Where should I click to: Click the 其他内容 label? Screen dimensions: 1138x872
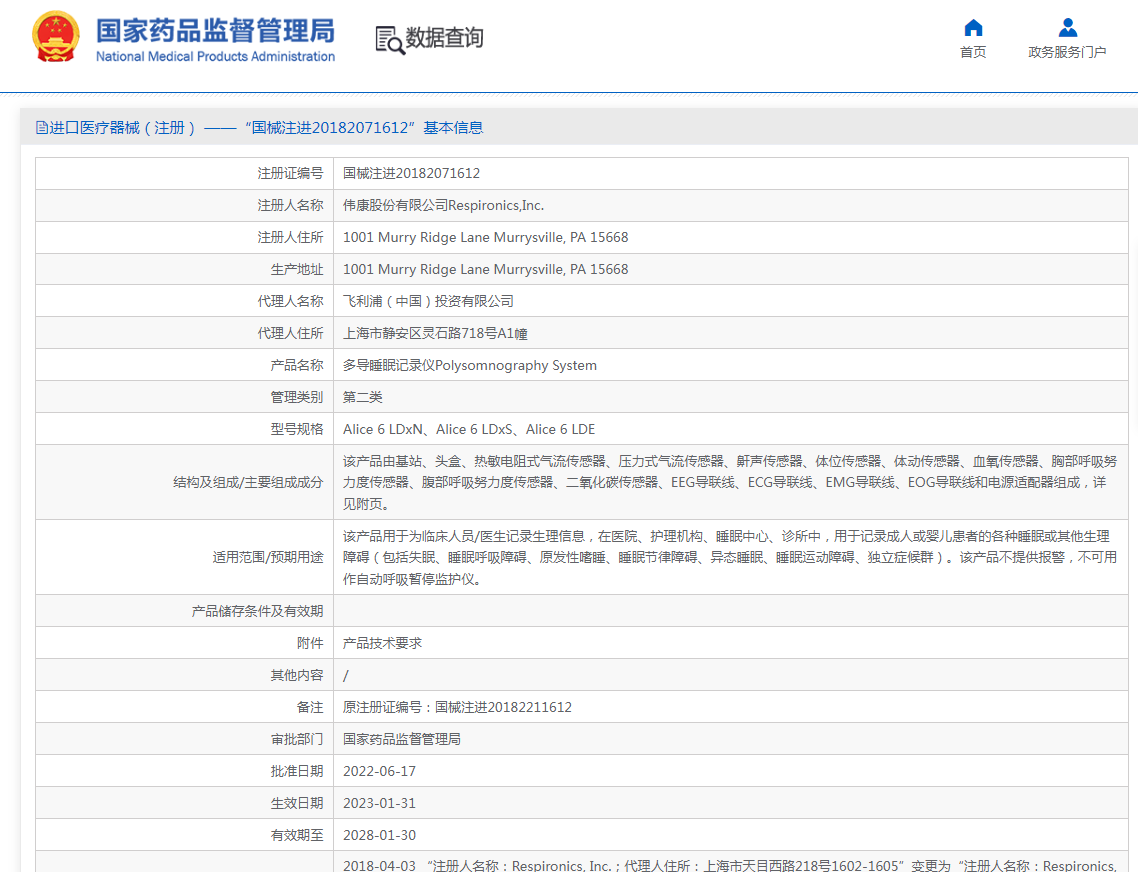[x=297, y=675]
